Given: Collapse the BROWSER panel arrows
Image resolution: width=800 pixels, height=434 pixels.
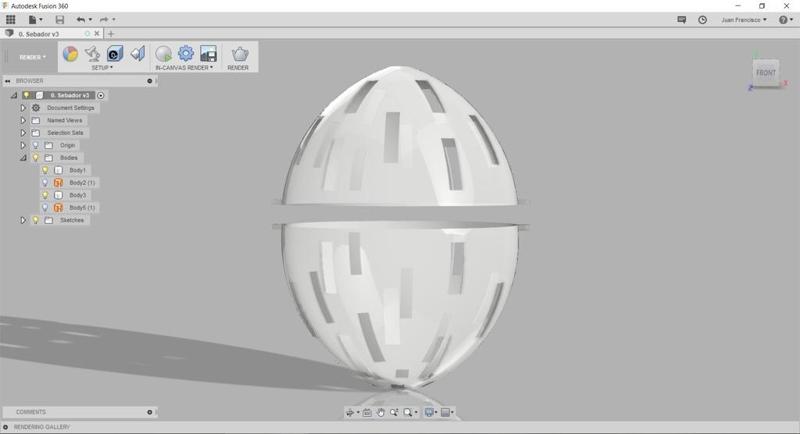Looking at the screenshot, I should coord(8,81).
